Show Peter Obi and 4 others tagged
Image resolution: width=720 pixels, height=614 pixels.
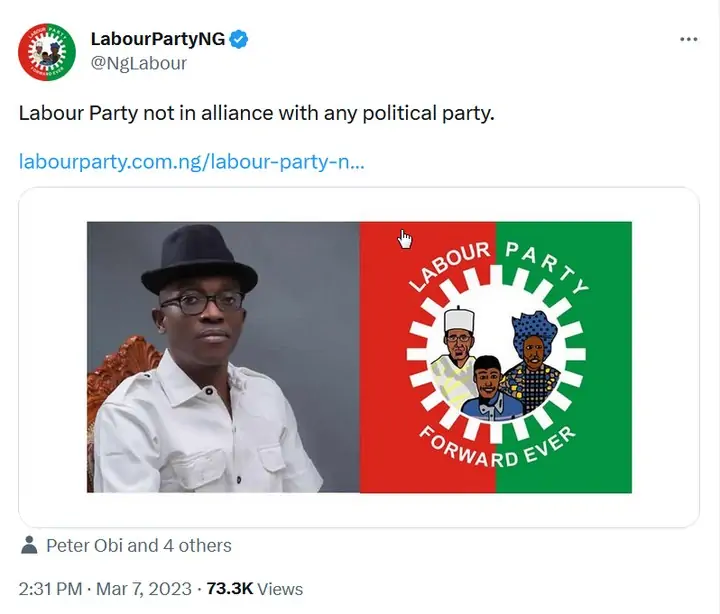(x=139, y=546)
